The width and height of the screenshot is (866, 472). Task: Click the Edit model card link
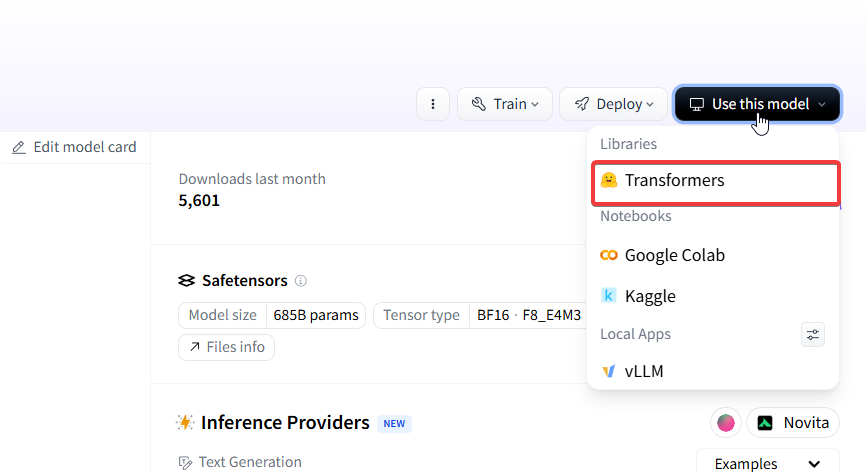84,147
